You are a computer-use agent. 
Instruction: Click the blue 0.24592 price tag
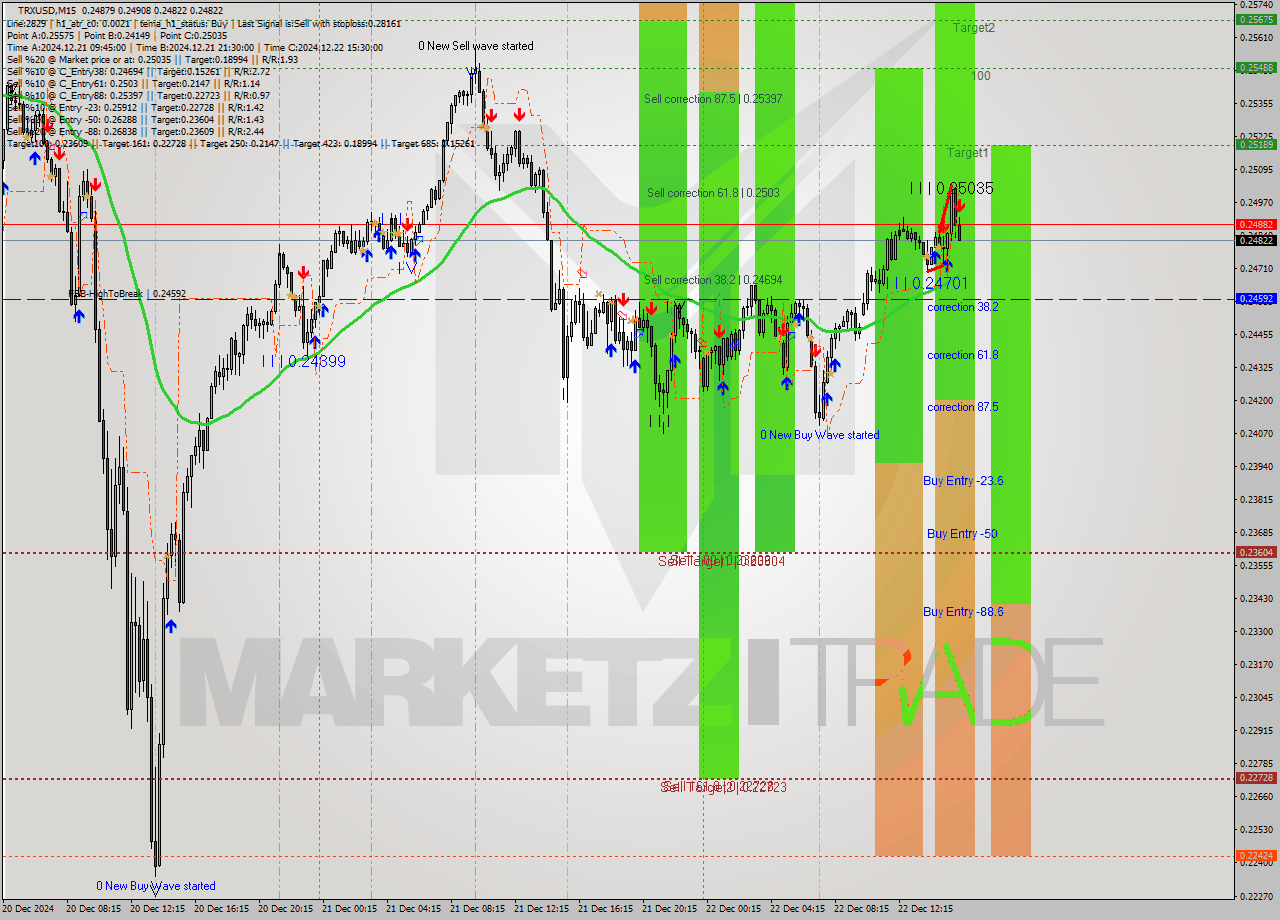(1256, 298)
